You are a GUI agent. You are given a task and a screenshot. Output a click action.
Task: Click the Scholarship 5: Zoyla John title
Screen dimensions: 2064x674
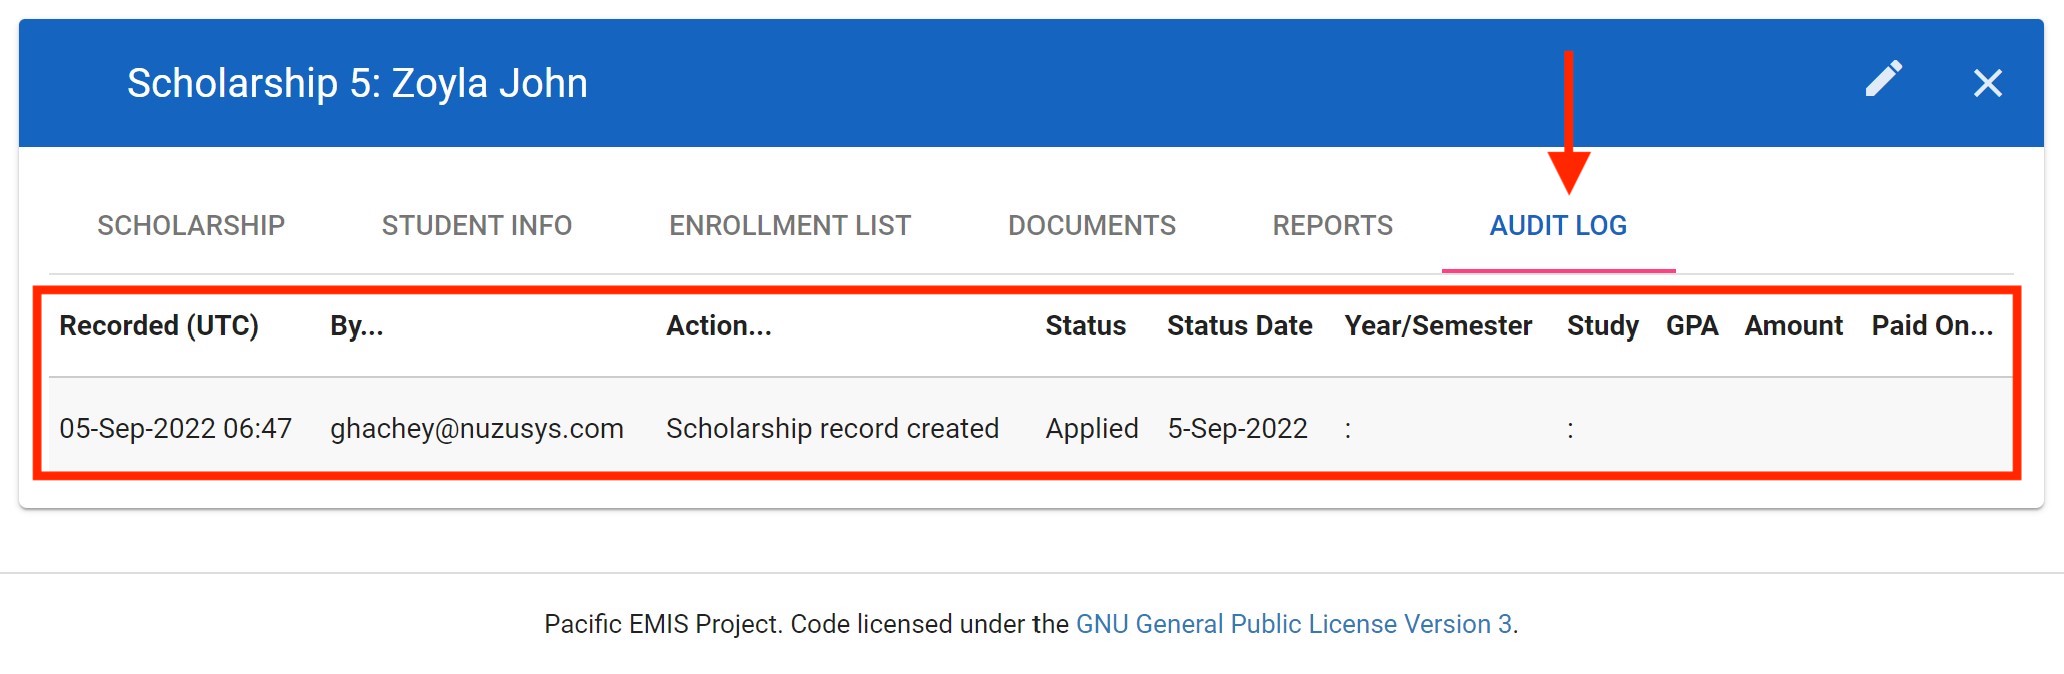coord(357,83)
